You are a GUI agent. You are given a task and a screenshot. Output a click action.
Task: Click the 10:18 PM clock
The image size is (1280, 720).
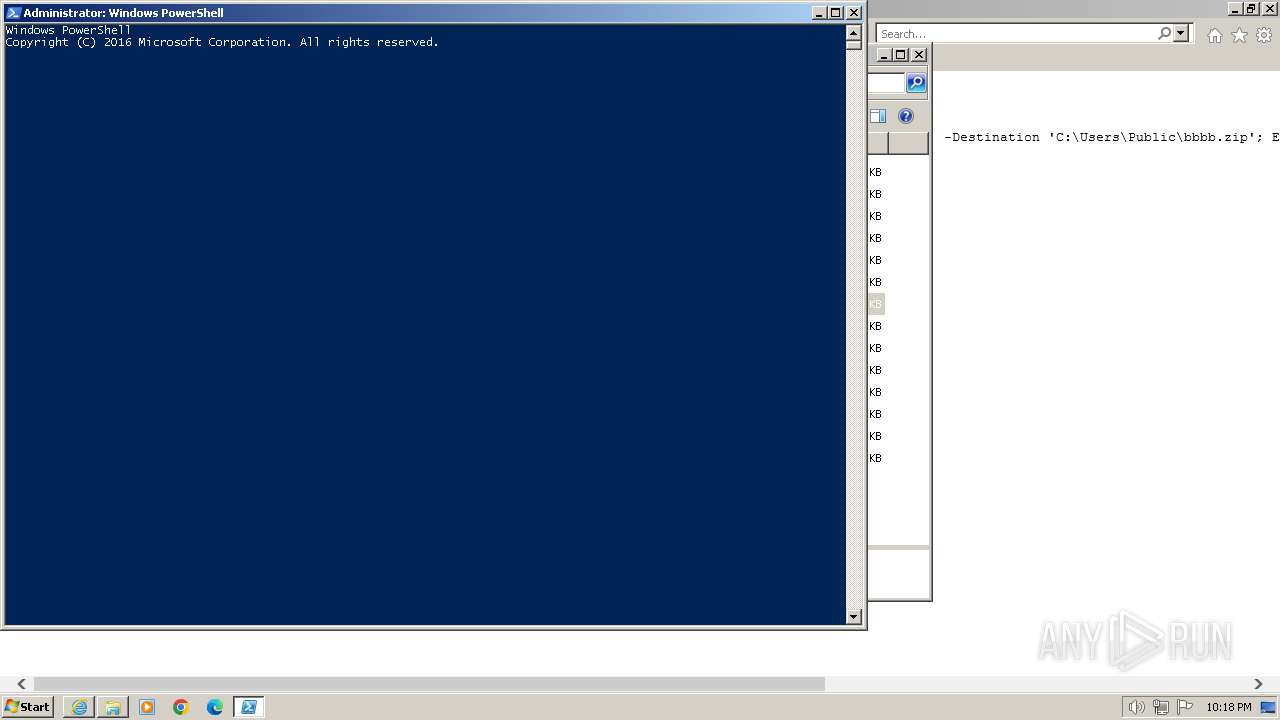1228,707
